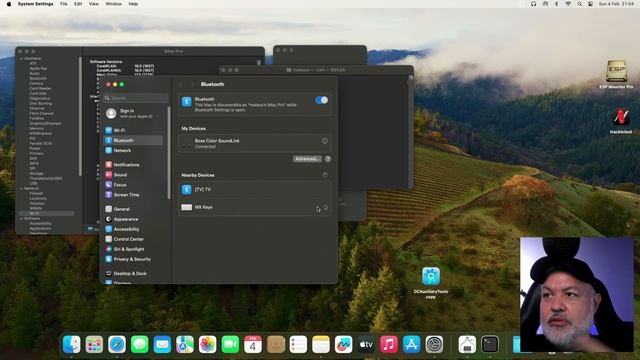Select Ethernet in System Information sidebar

click(x=37, y=109)
